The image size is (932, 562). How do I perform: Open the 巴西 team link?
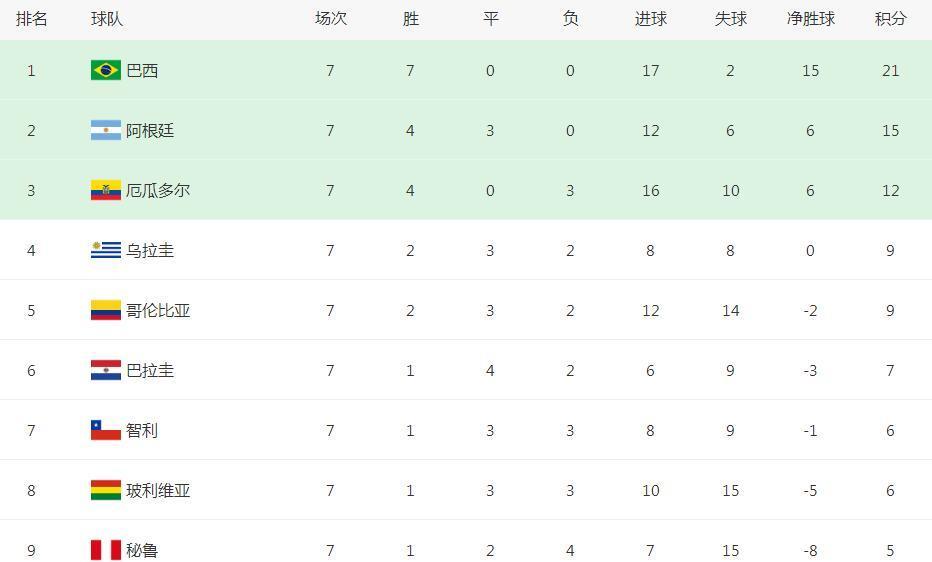(x=142, y=70)
